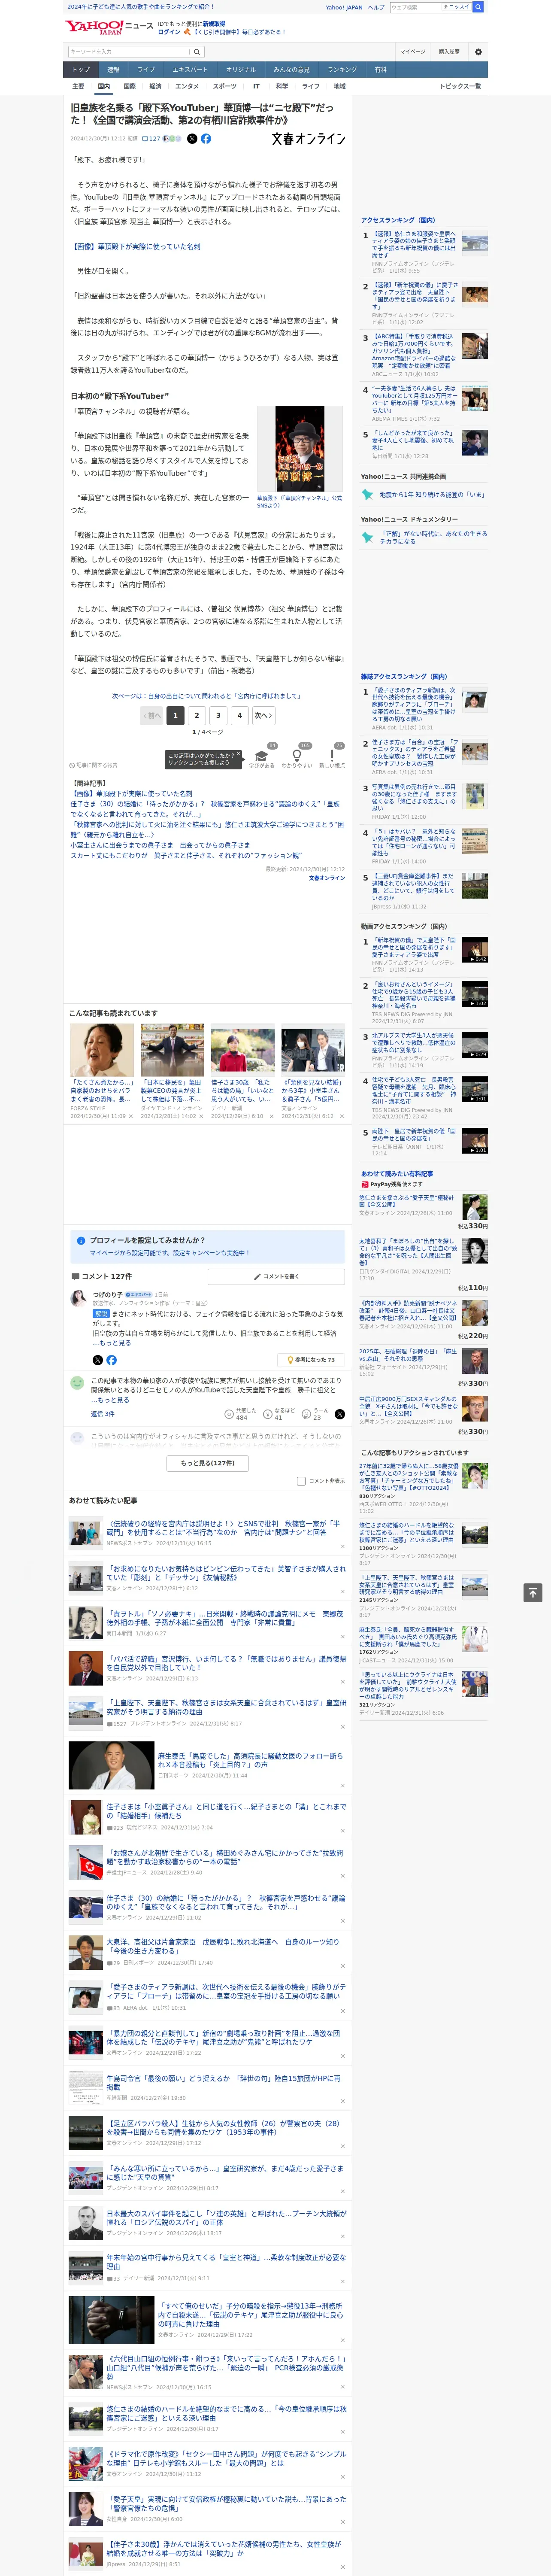The width and height of the screenshot is (551, 2576).
Task: Share article on X from headline area
Action: (x=192, y=139)
